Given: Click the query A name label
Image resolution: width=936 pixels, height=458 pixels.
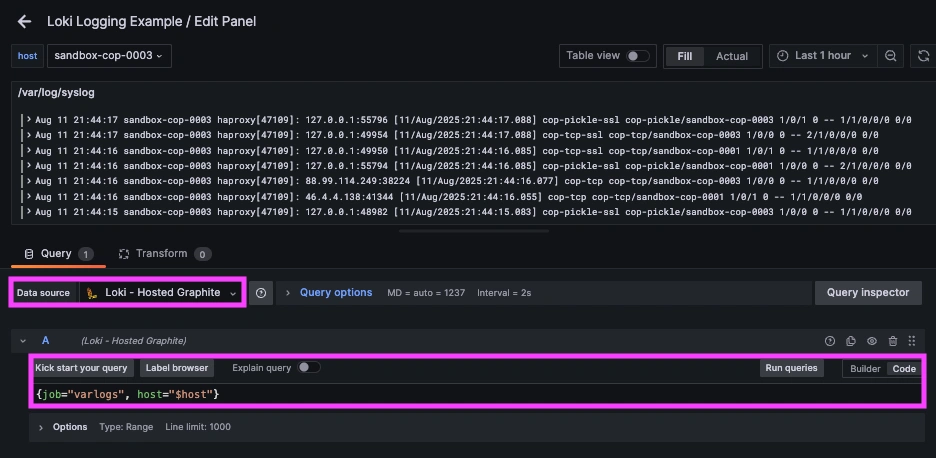Looking at the screenshot, I should (45, 340).
